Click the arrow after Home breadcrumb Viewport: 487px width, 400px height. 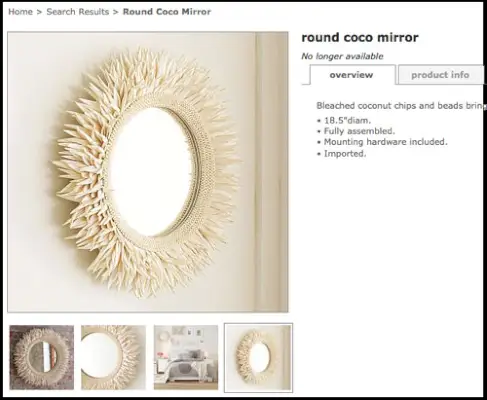point(39,12)
